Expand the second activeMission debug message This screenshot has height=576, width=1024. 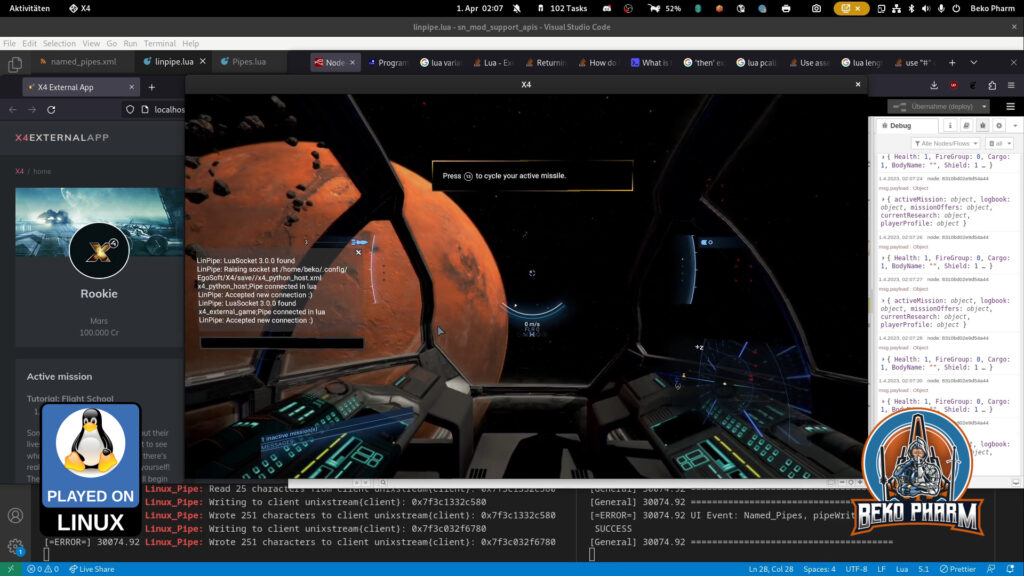883,300
